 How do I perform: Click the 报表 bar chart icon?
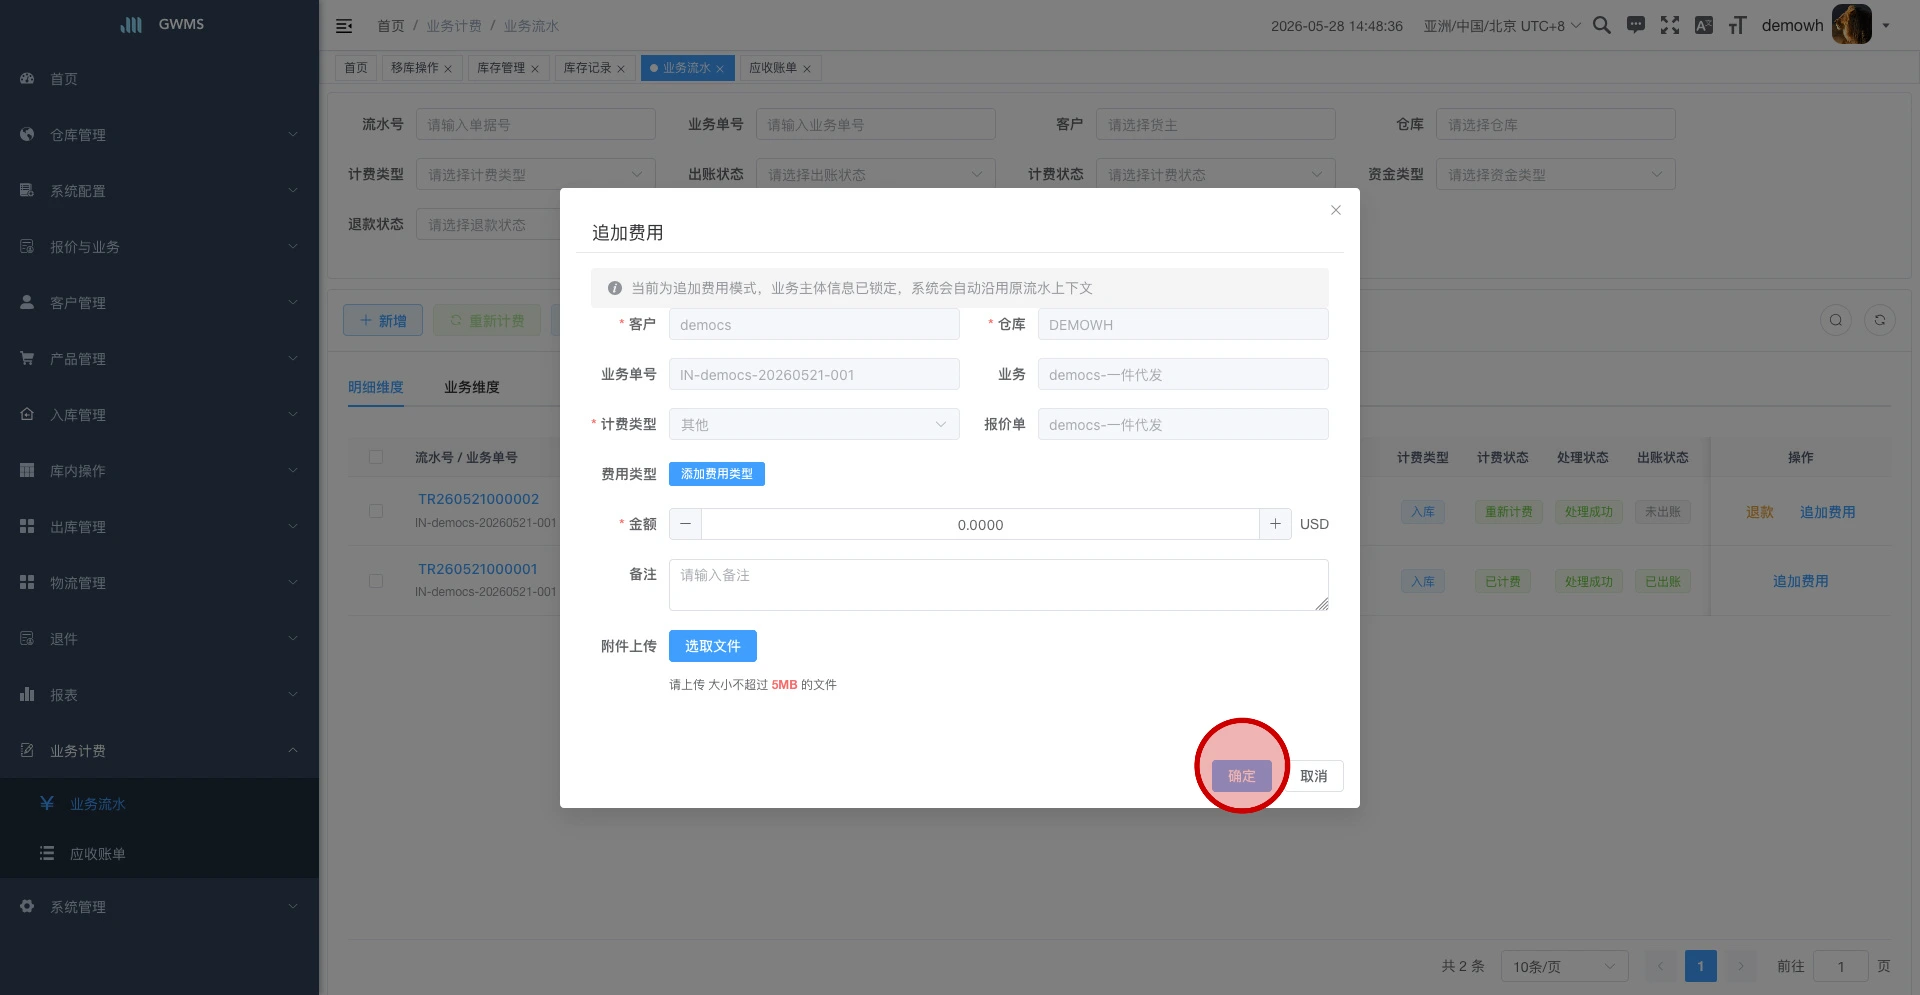click(27, 694)
